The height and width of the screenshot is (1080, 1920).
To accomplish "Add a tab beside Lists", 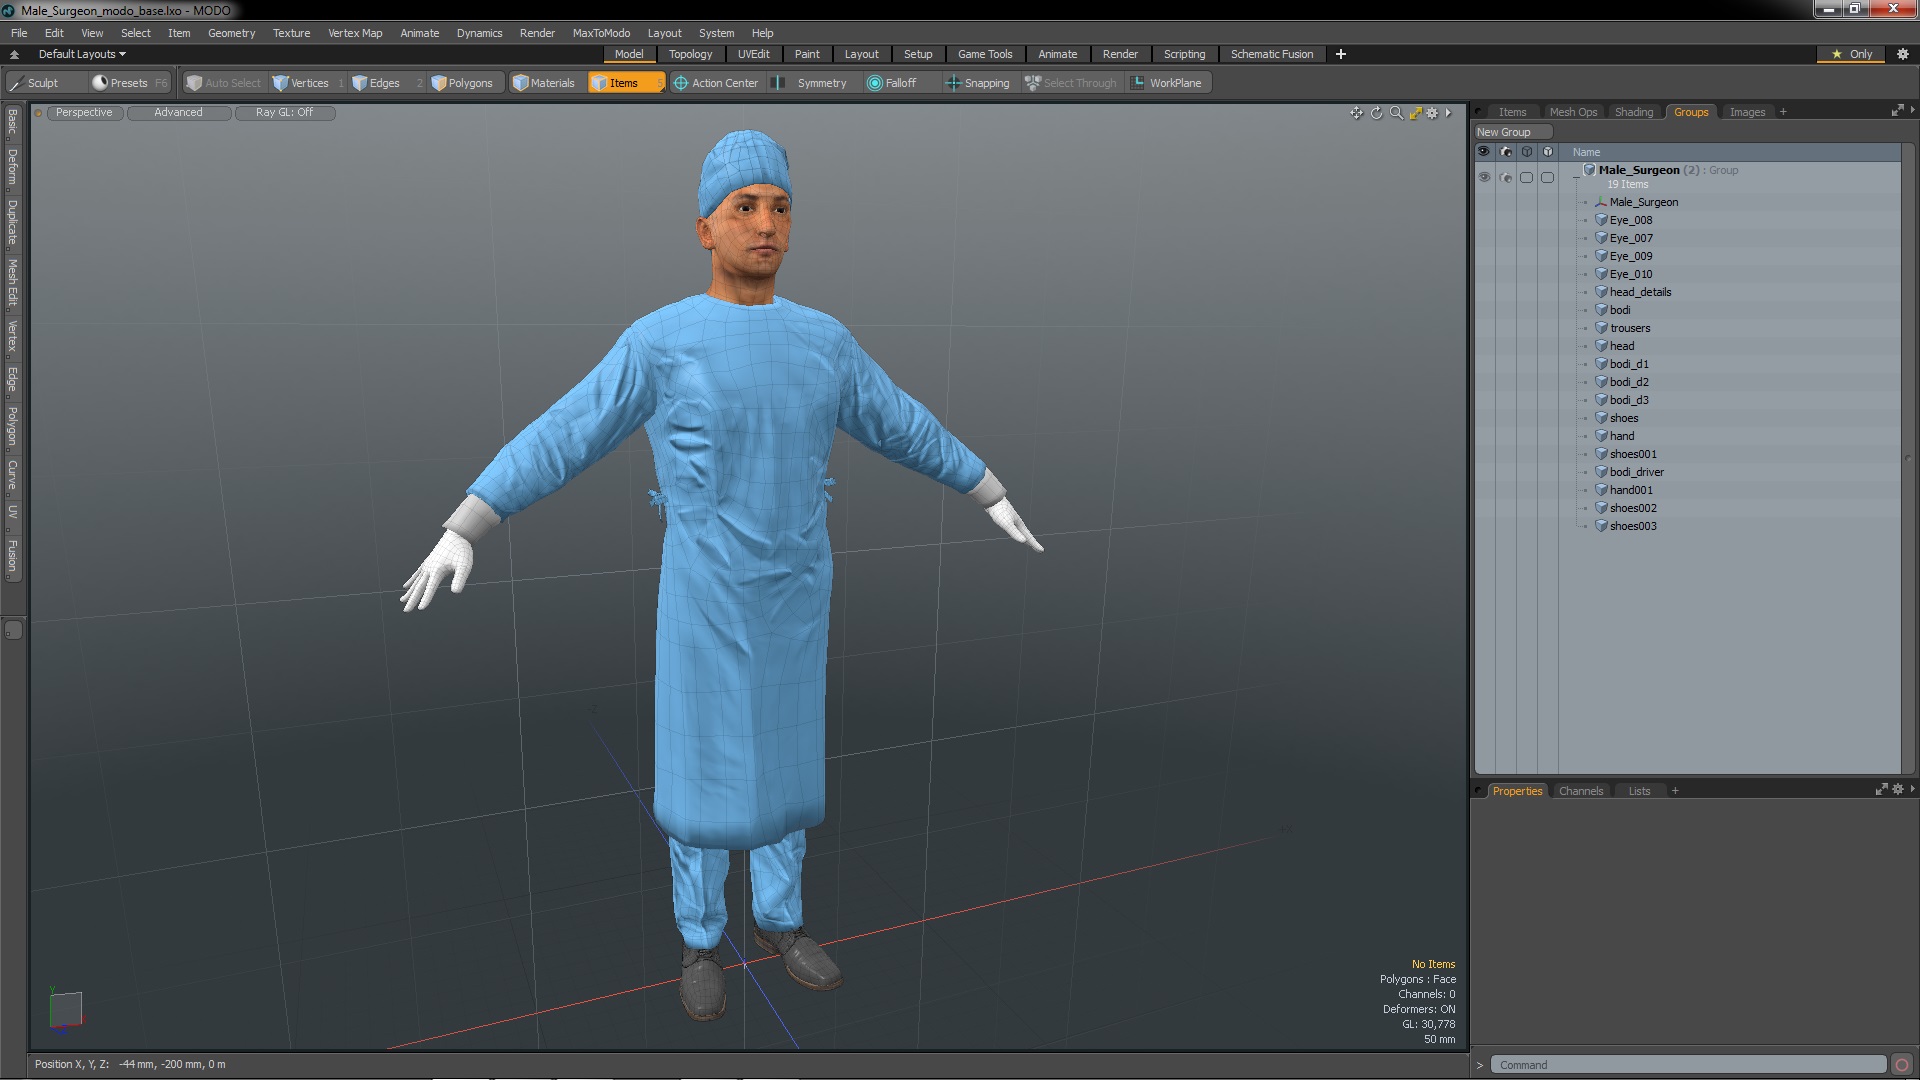I will [x=1675, y=791].
